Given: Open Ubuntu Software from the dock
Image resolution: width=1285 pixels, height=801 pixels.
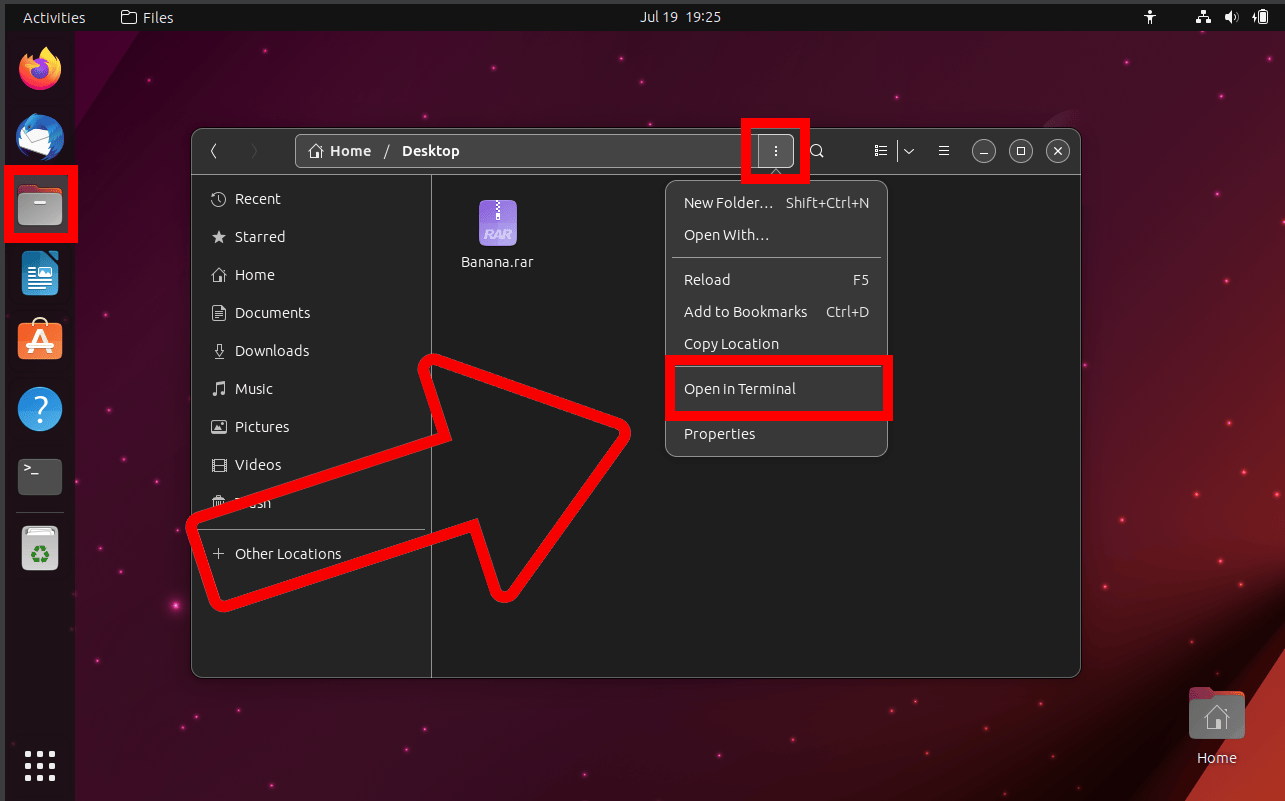Looking at the screenshot, I should coord(39,340).
